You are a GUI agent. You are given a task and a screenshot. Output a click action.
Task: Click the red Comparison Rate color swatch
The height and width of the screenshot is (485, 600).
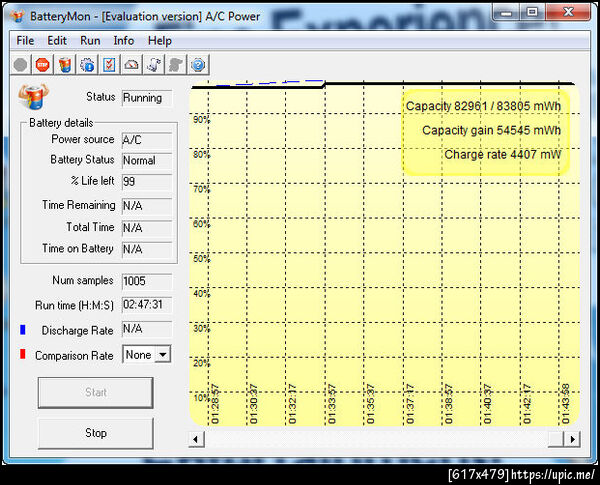23,354
